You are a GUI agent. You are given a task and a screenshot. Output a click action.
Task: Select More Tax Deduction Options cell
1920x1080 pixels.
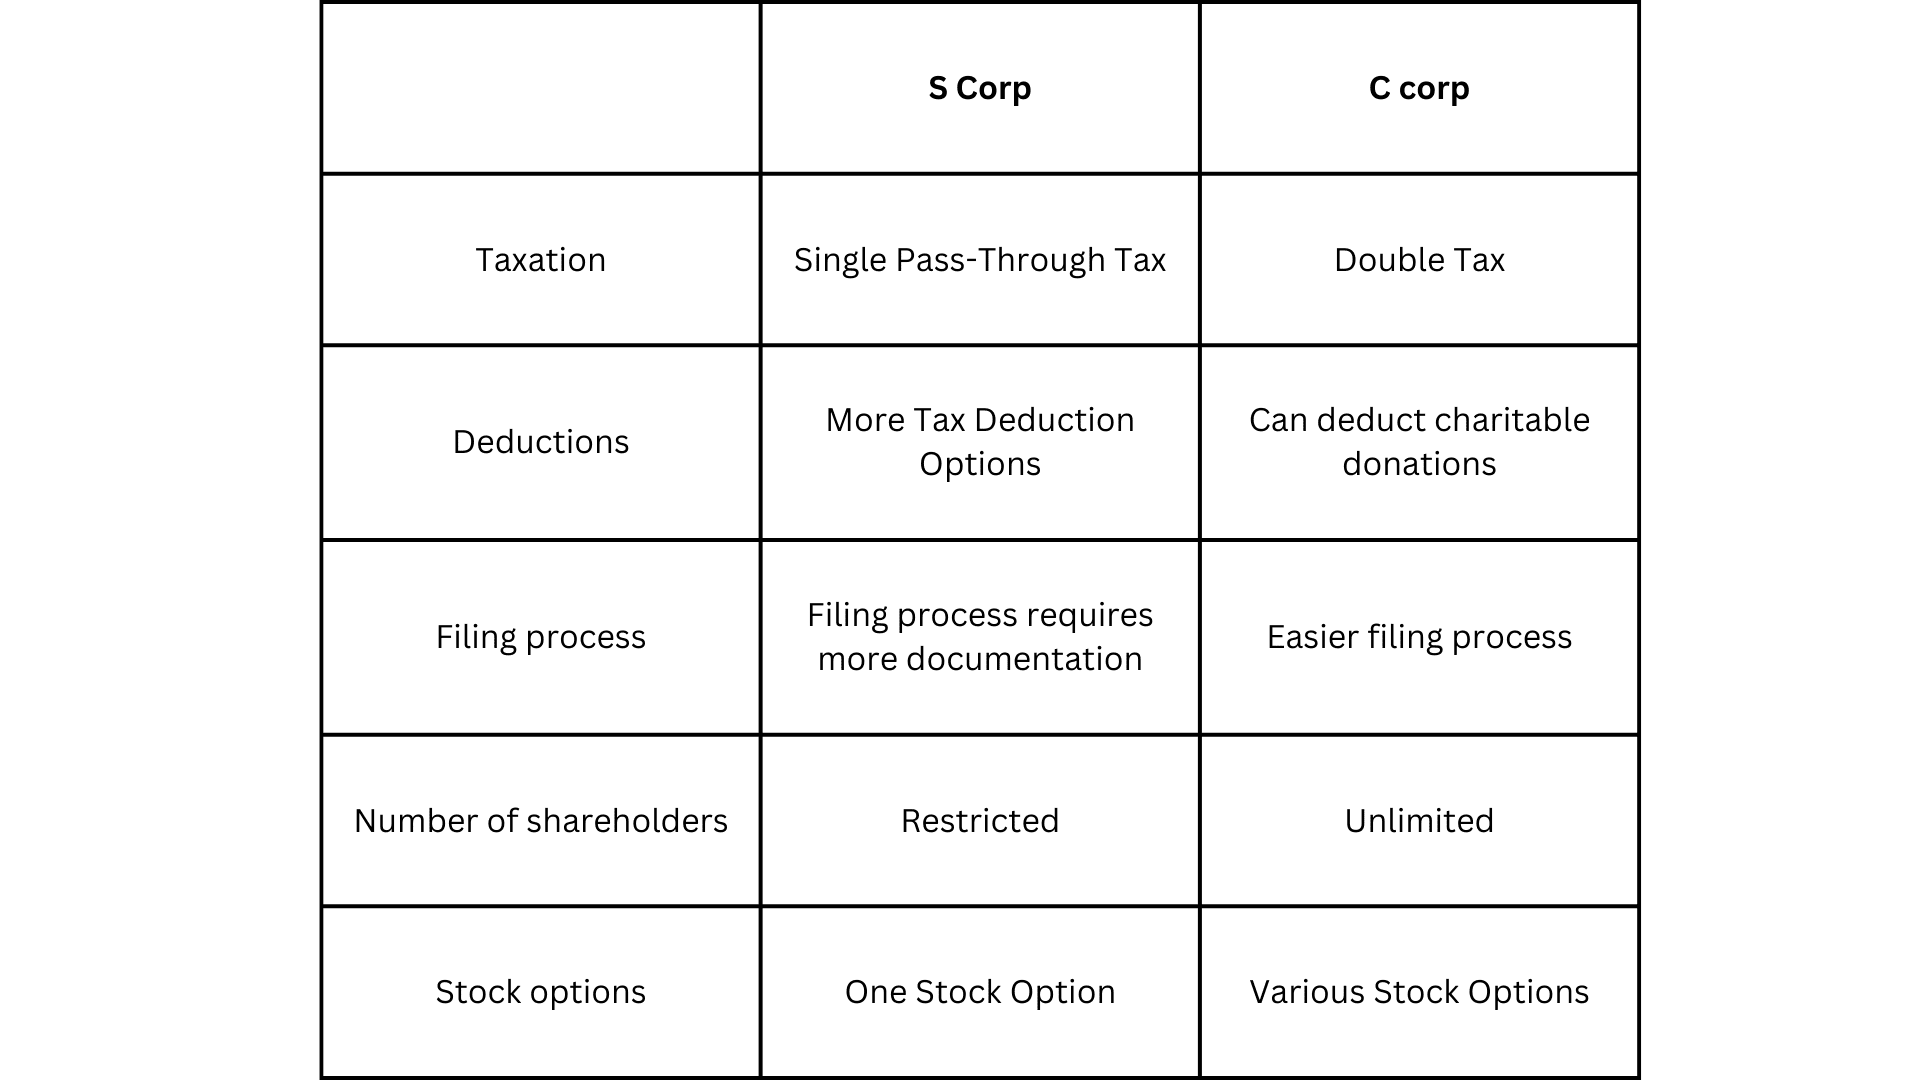tap(980, 442)
